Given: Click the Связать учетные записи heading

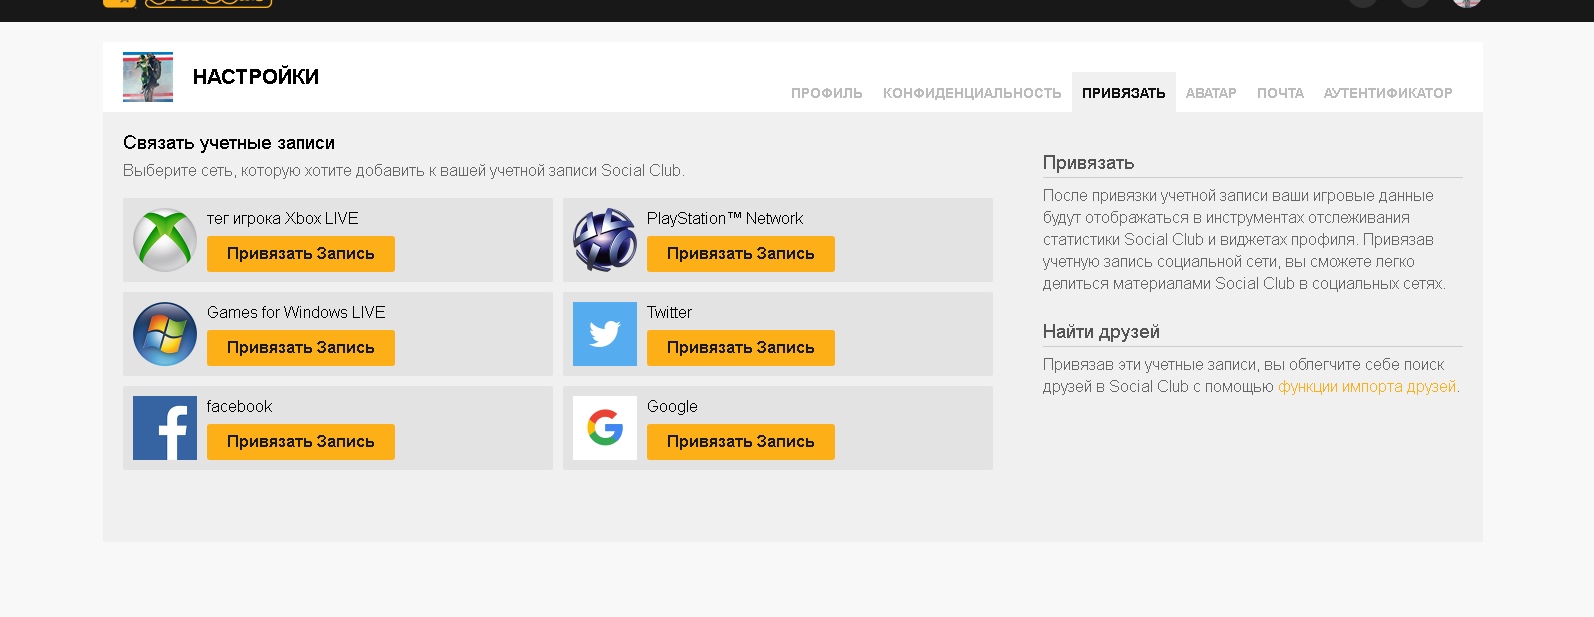Looking at the screenshot, I should point(229,143).
